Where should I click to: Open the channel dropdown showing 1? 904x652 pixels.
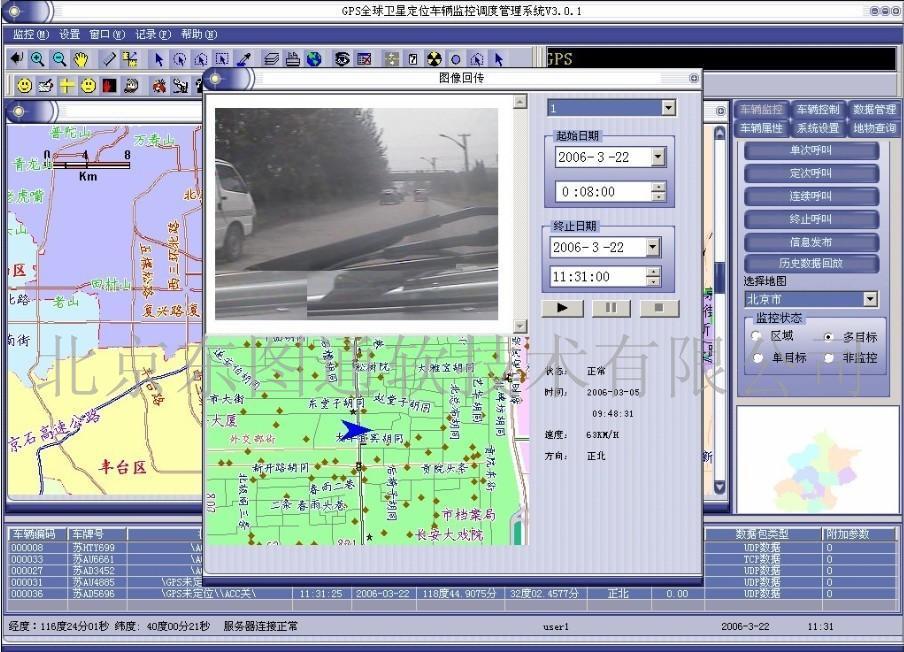point(668,107)
